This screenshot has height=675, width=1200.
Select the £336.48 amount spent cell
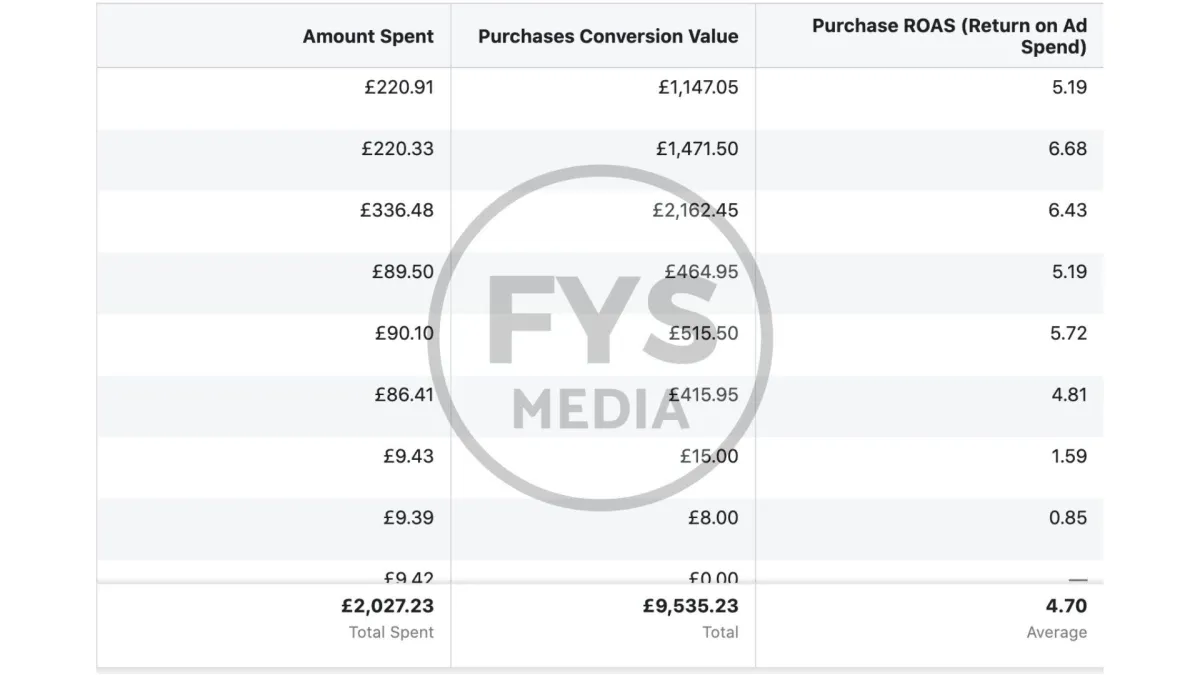click(398, 211)
